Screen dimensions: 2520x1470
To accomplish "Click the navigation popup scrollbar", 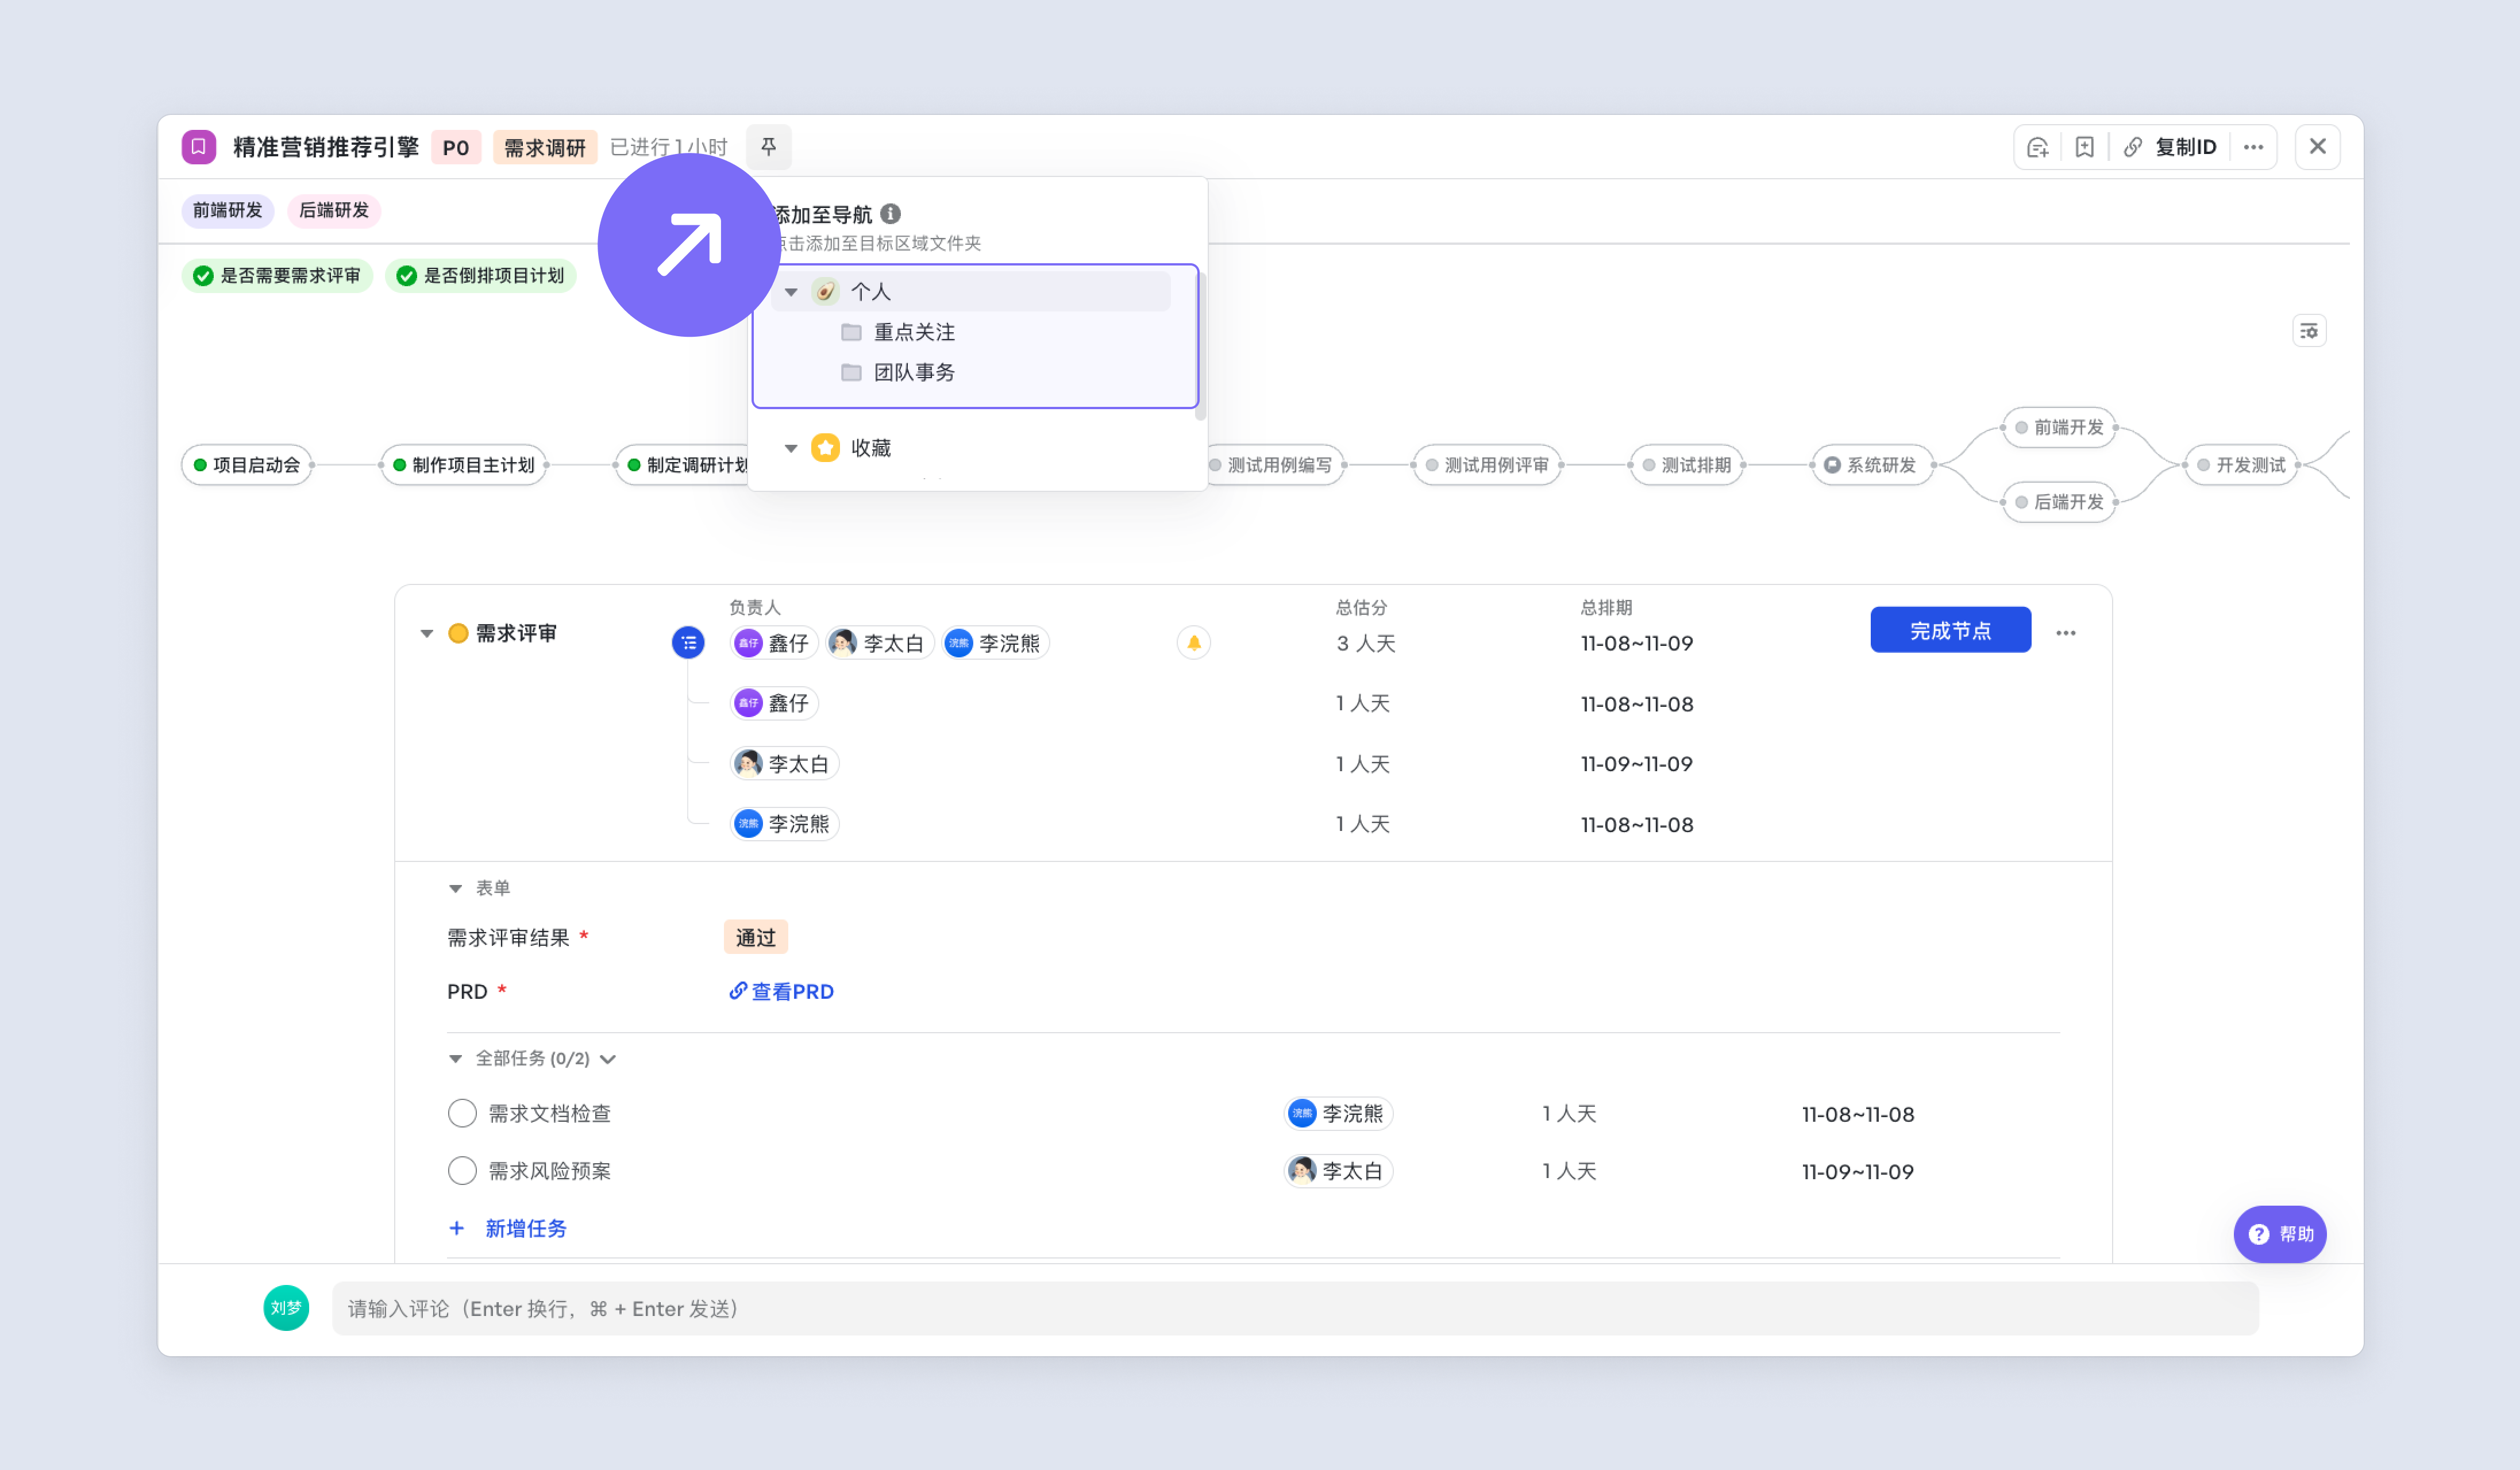I will 1201,345.
